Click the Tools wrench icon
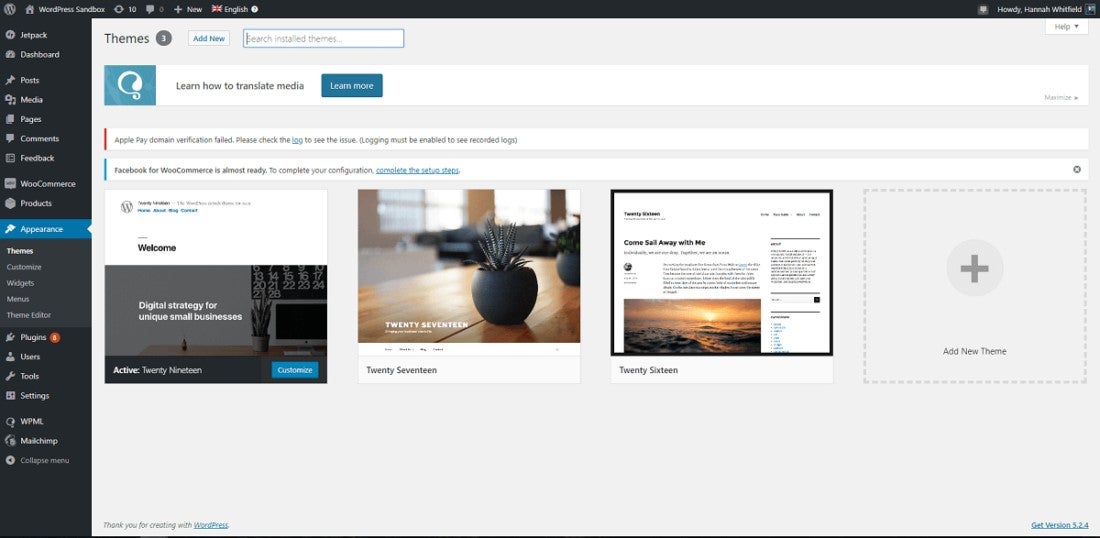 tap(10, 376)
